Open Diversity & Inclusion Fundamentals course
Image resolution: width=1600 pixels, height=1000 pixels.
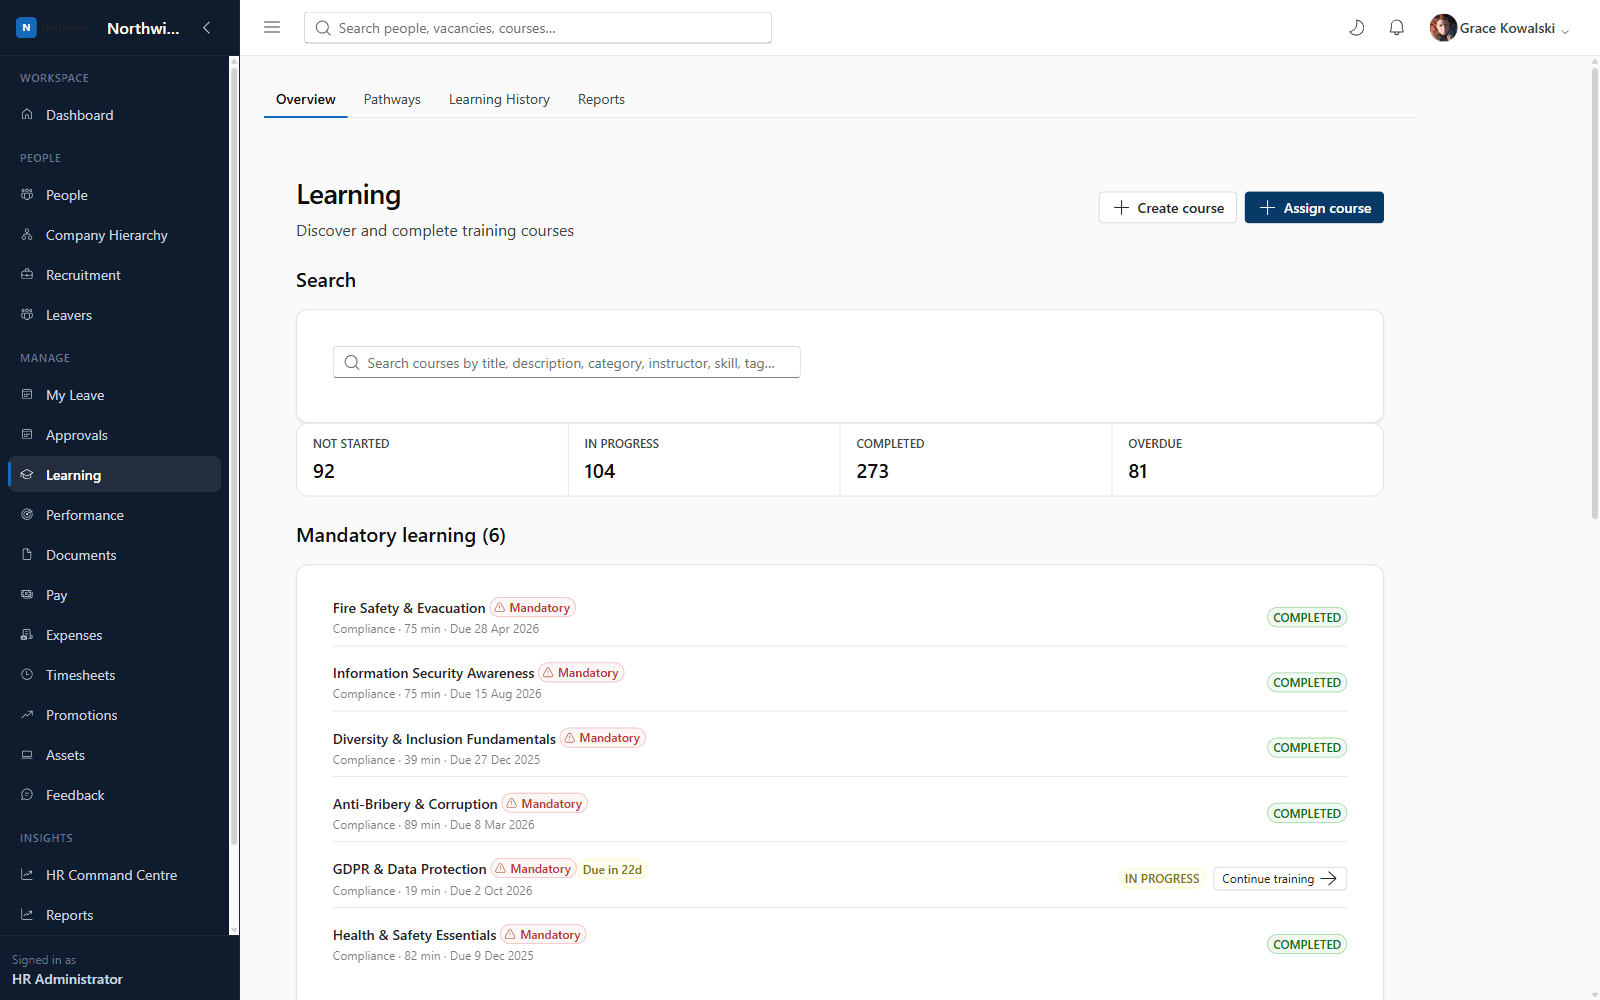point(444,739)
